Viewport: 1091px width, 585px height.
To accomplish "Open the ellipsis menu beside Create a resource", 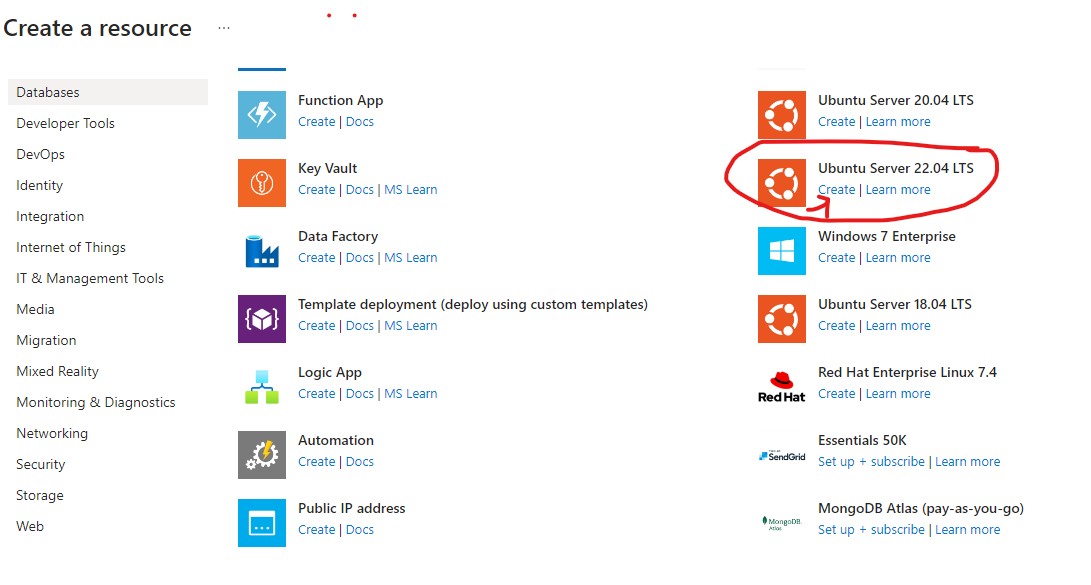I will click(x=224, y=29).
